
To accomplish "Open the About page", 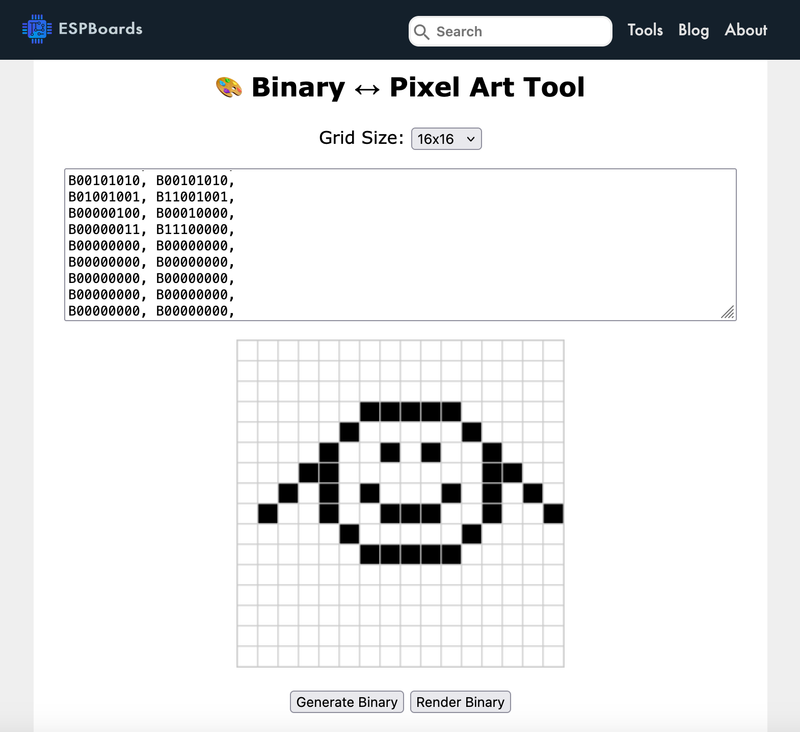I will 746,30.
